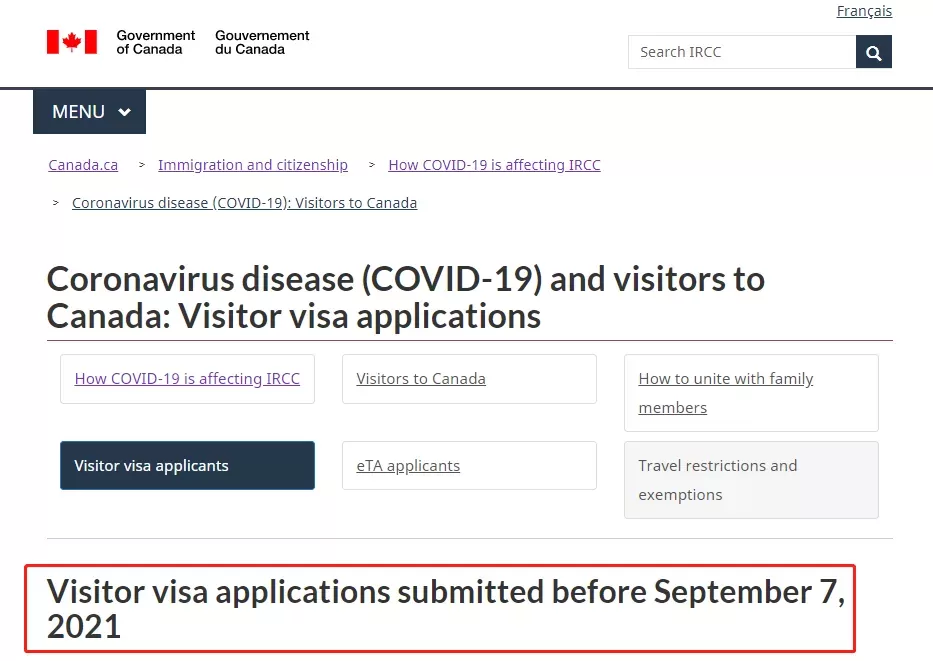Focus the Search IRCC input field
Image resolution: width=933 pixels, height=661 pixels.
[x=742, y=52]
